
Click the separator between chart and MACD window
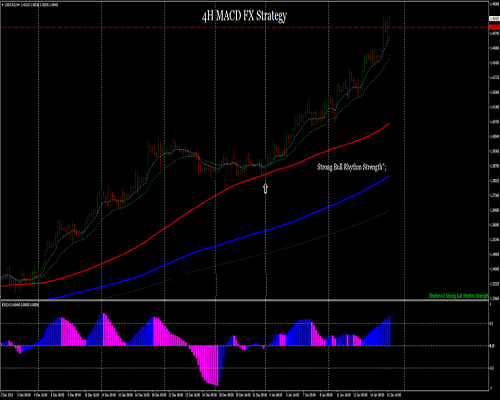(x=245, y=301)
